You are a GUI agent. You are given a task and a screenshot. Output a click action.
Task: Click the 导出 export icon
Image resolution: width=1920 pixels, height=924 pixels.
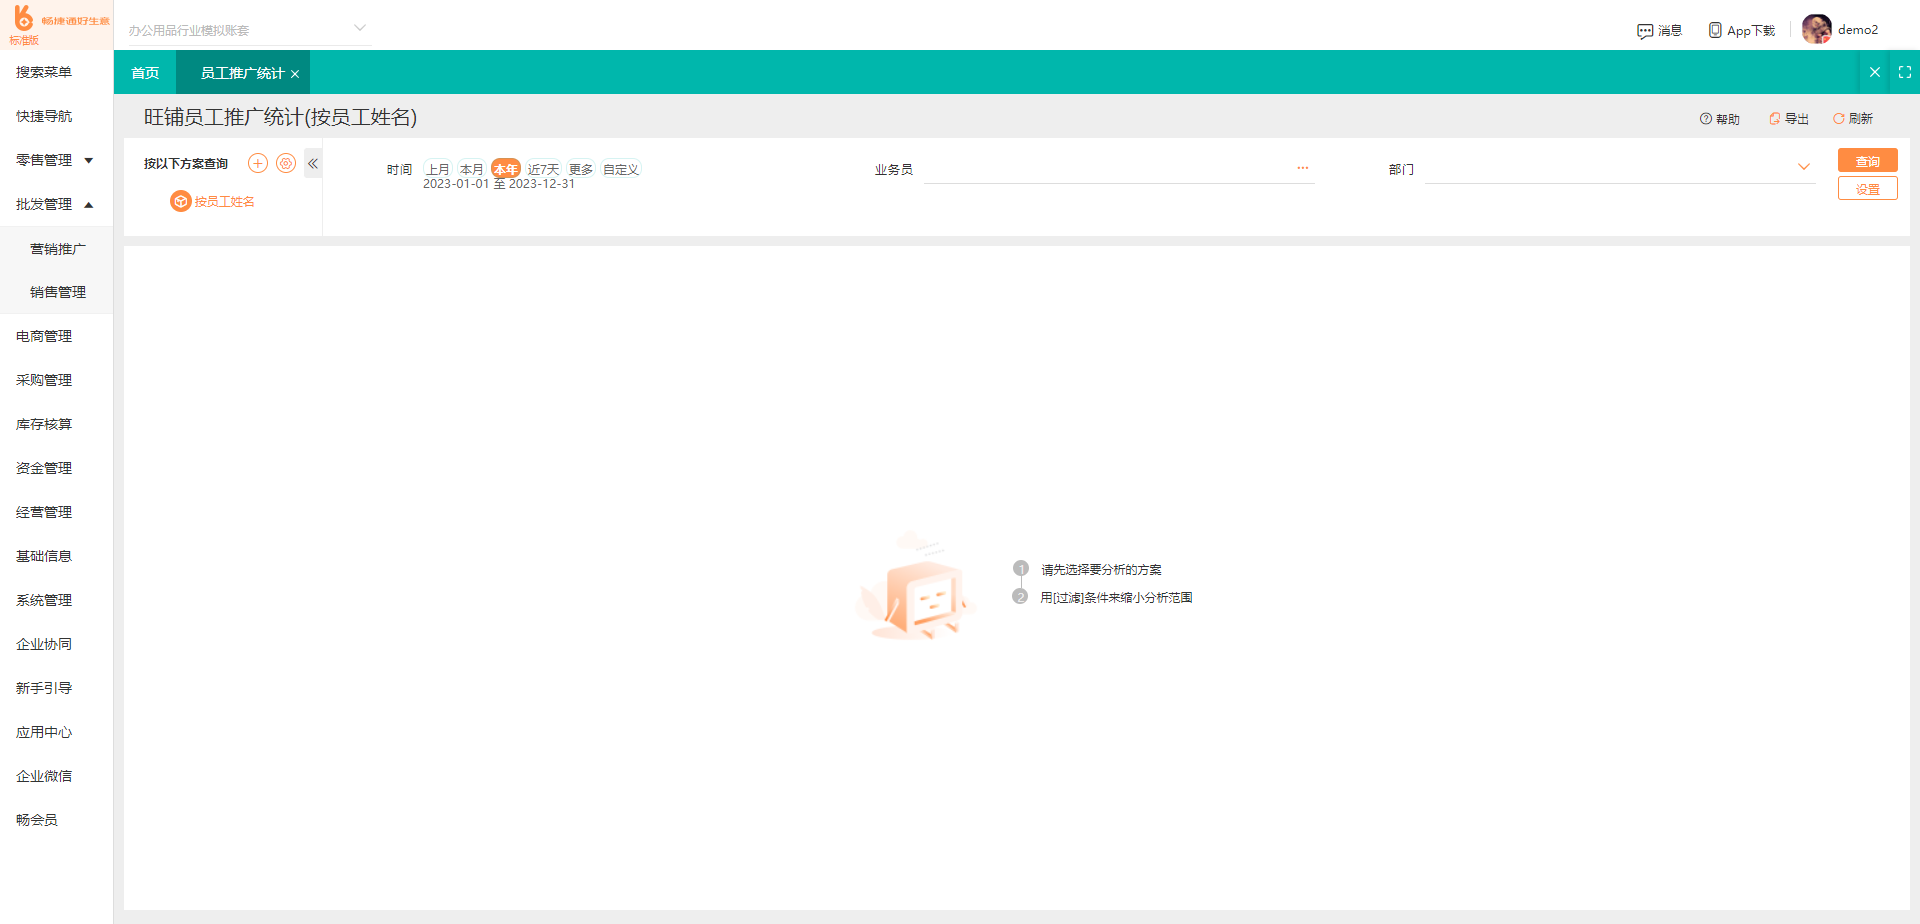tap(1775, 118)
